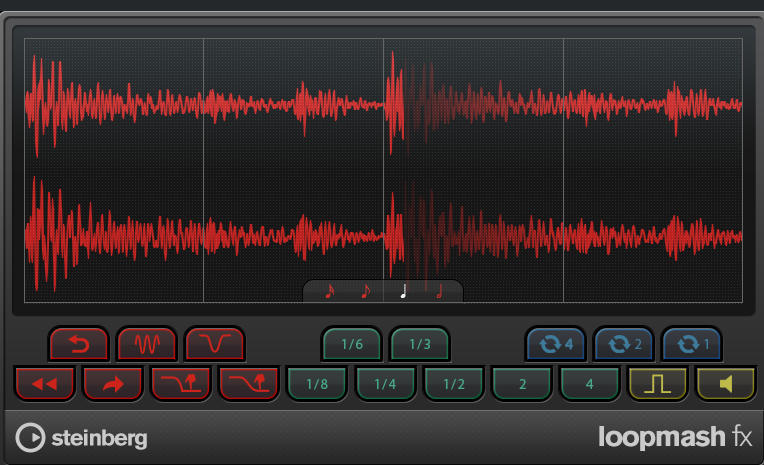764x465 pixels.
Task: Trigger the green 1/2 pad
Action: pyautogui.click(x=454, y=384)
